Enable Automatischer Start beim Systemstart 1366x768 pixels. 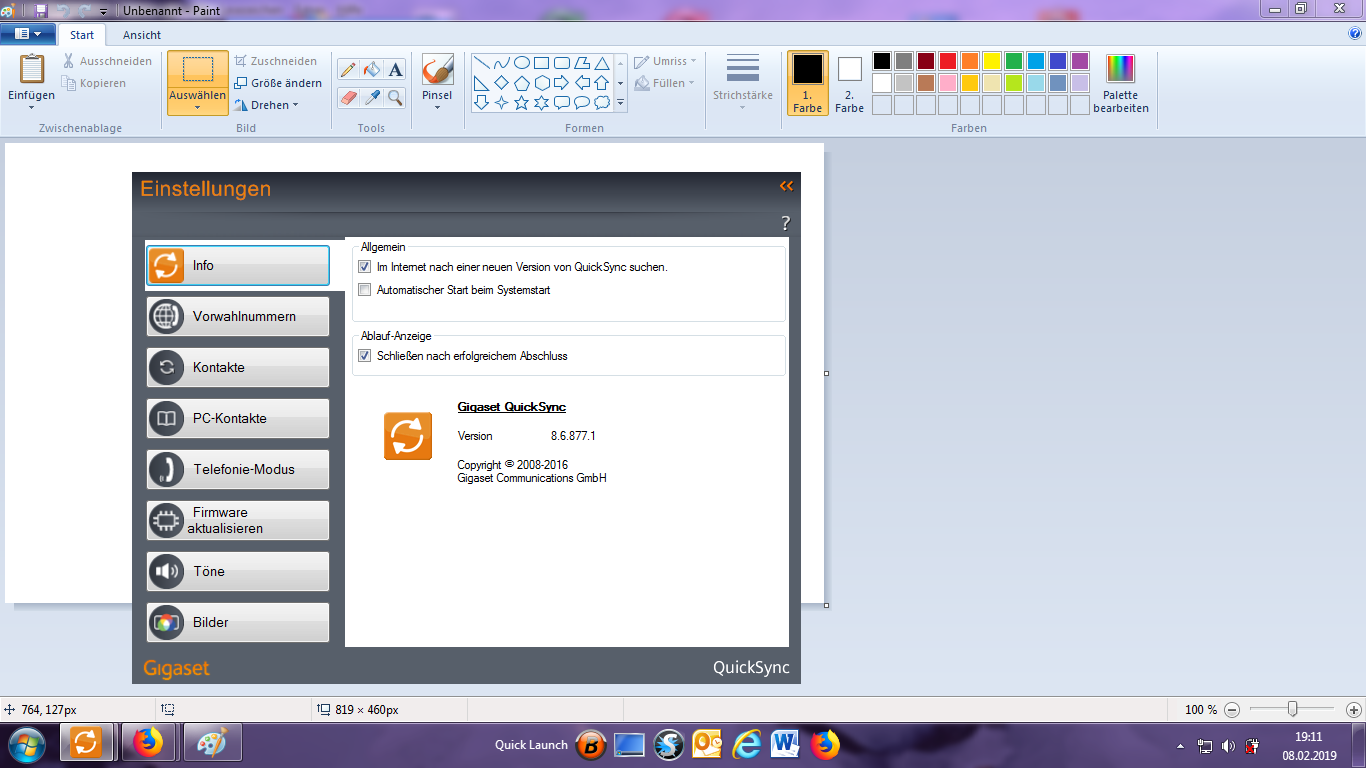pos(364,290)
